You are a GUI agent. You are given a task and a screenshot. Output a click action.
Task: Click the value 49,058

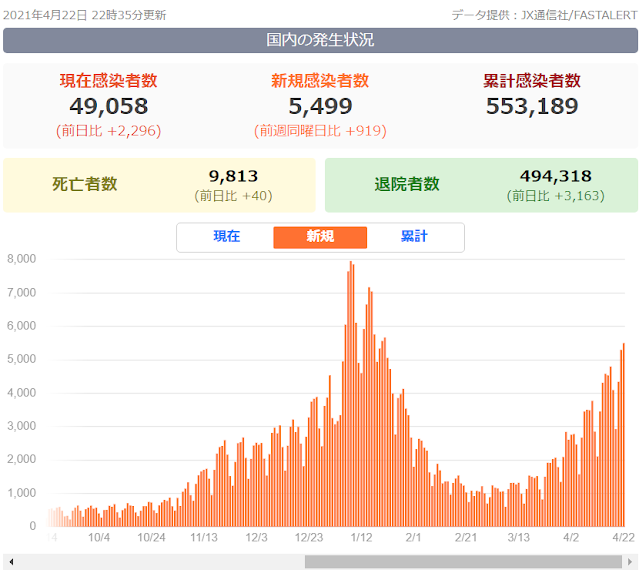[x=108, y=106]
